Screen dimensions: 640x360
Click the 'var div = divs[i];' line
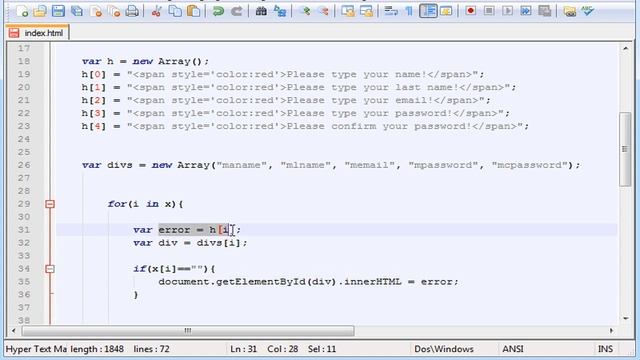[190, 243]
